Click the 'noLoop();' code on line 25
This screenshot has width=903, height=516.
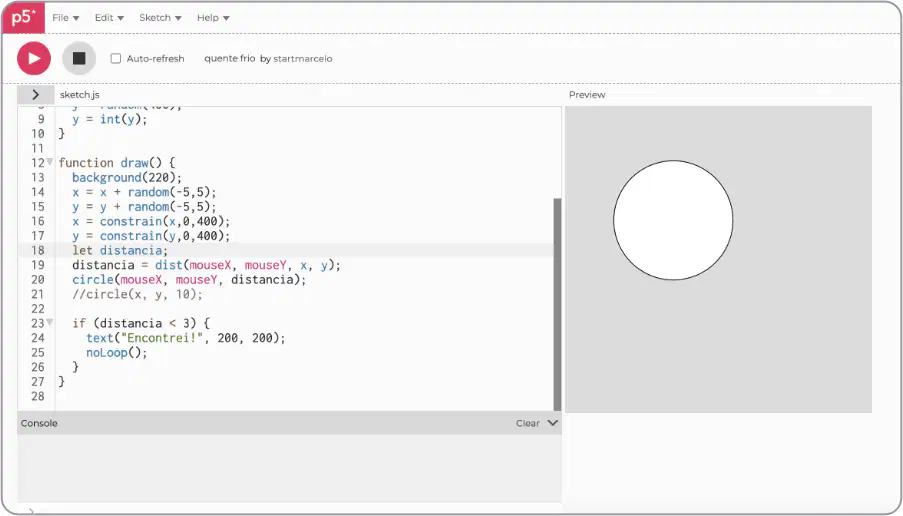tap(117, 352)
